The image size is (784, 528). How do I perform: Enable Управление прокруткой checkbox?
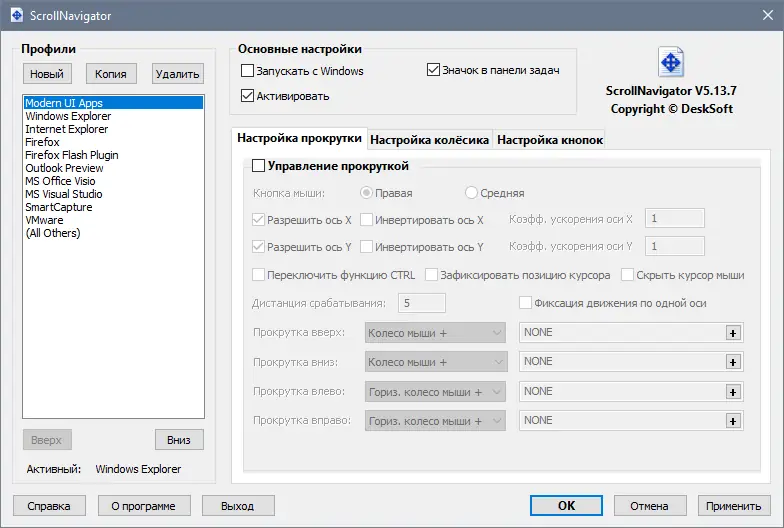click(258, 166)
